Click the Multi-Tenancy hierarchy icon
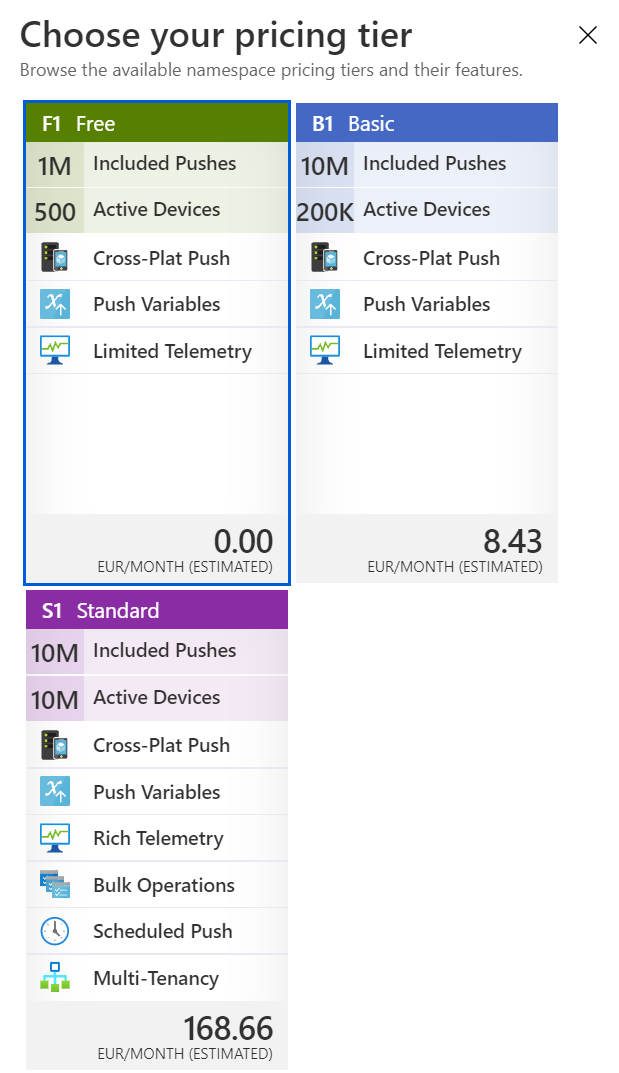Screen dimensions: 619x1073 pyautogui.click(x=55, y=977)
